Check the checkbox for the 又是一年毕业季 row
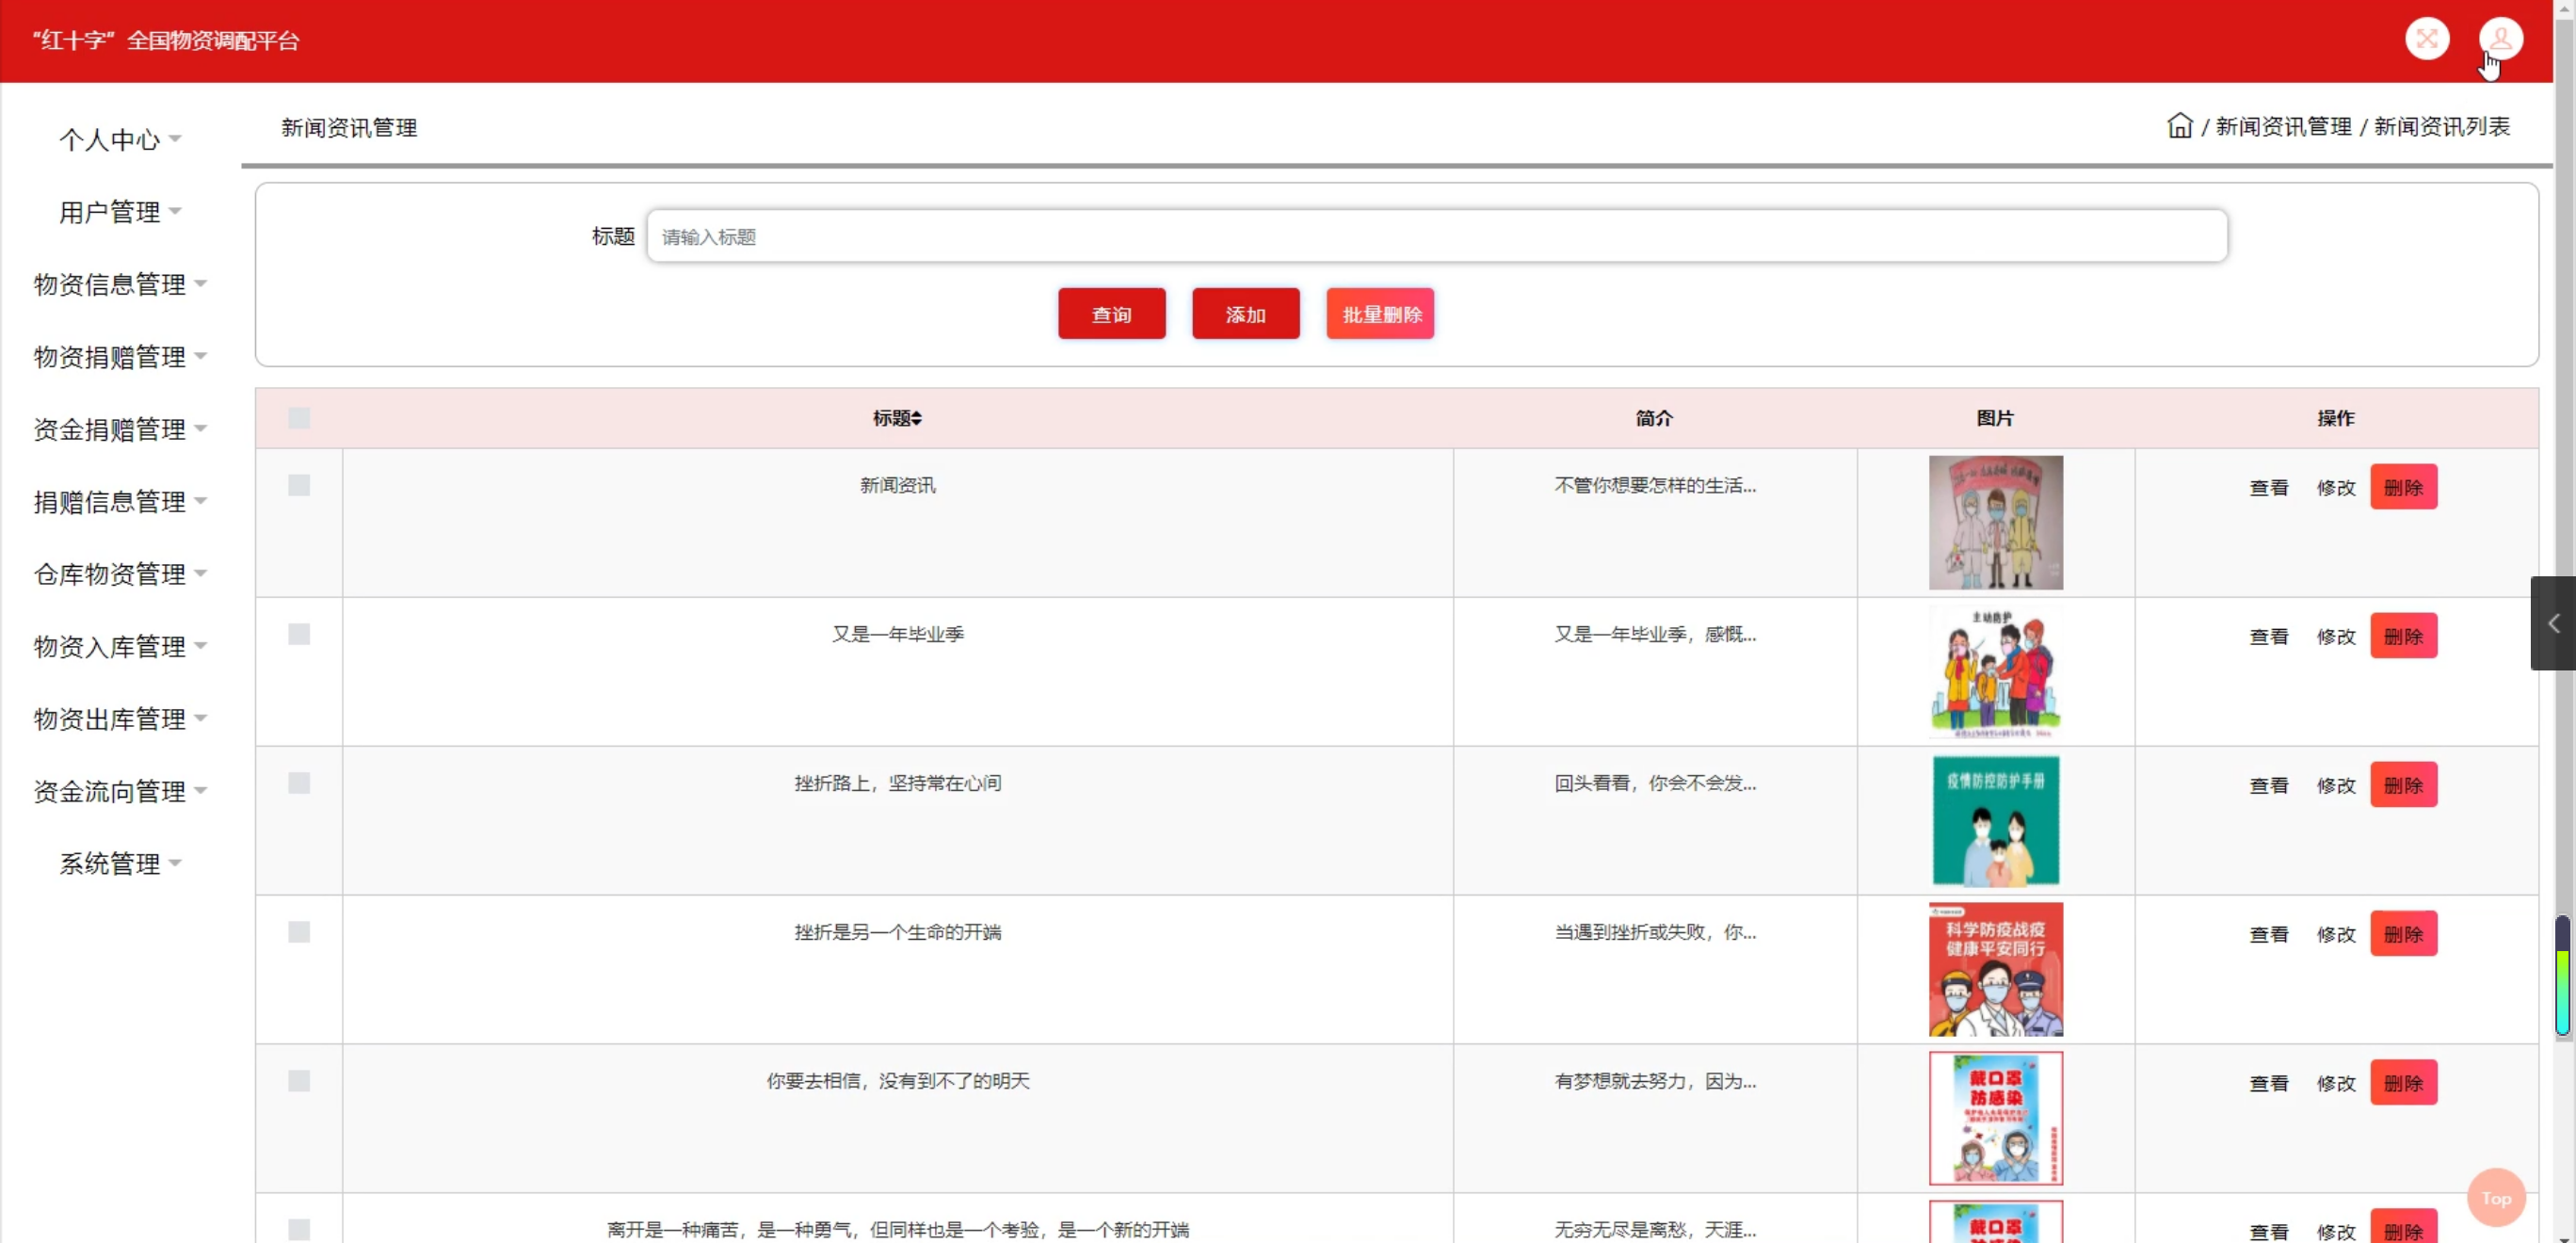Screen dimensions: 2576x1243 (299, 634)
